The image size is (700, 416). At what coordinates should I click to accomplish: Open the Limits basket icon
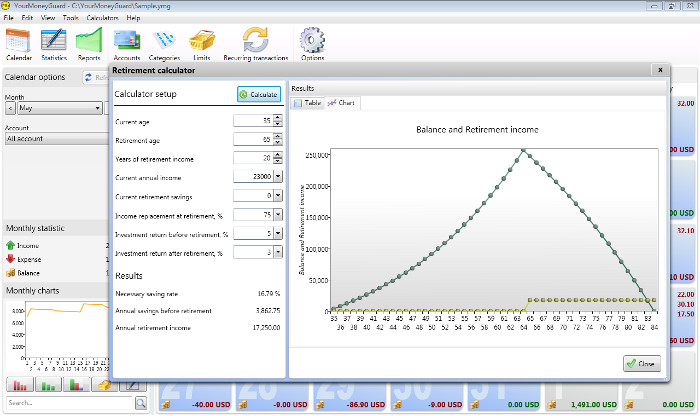click(203, 44)
